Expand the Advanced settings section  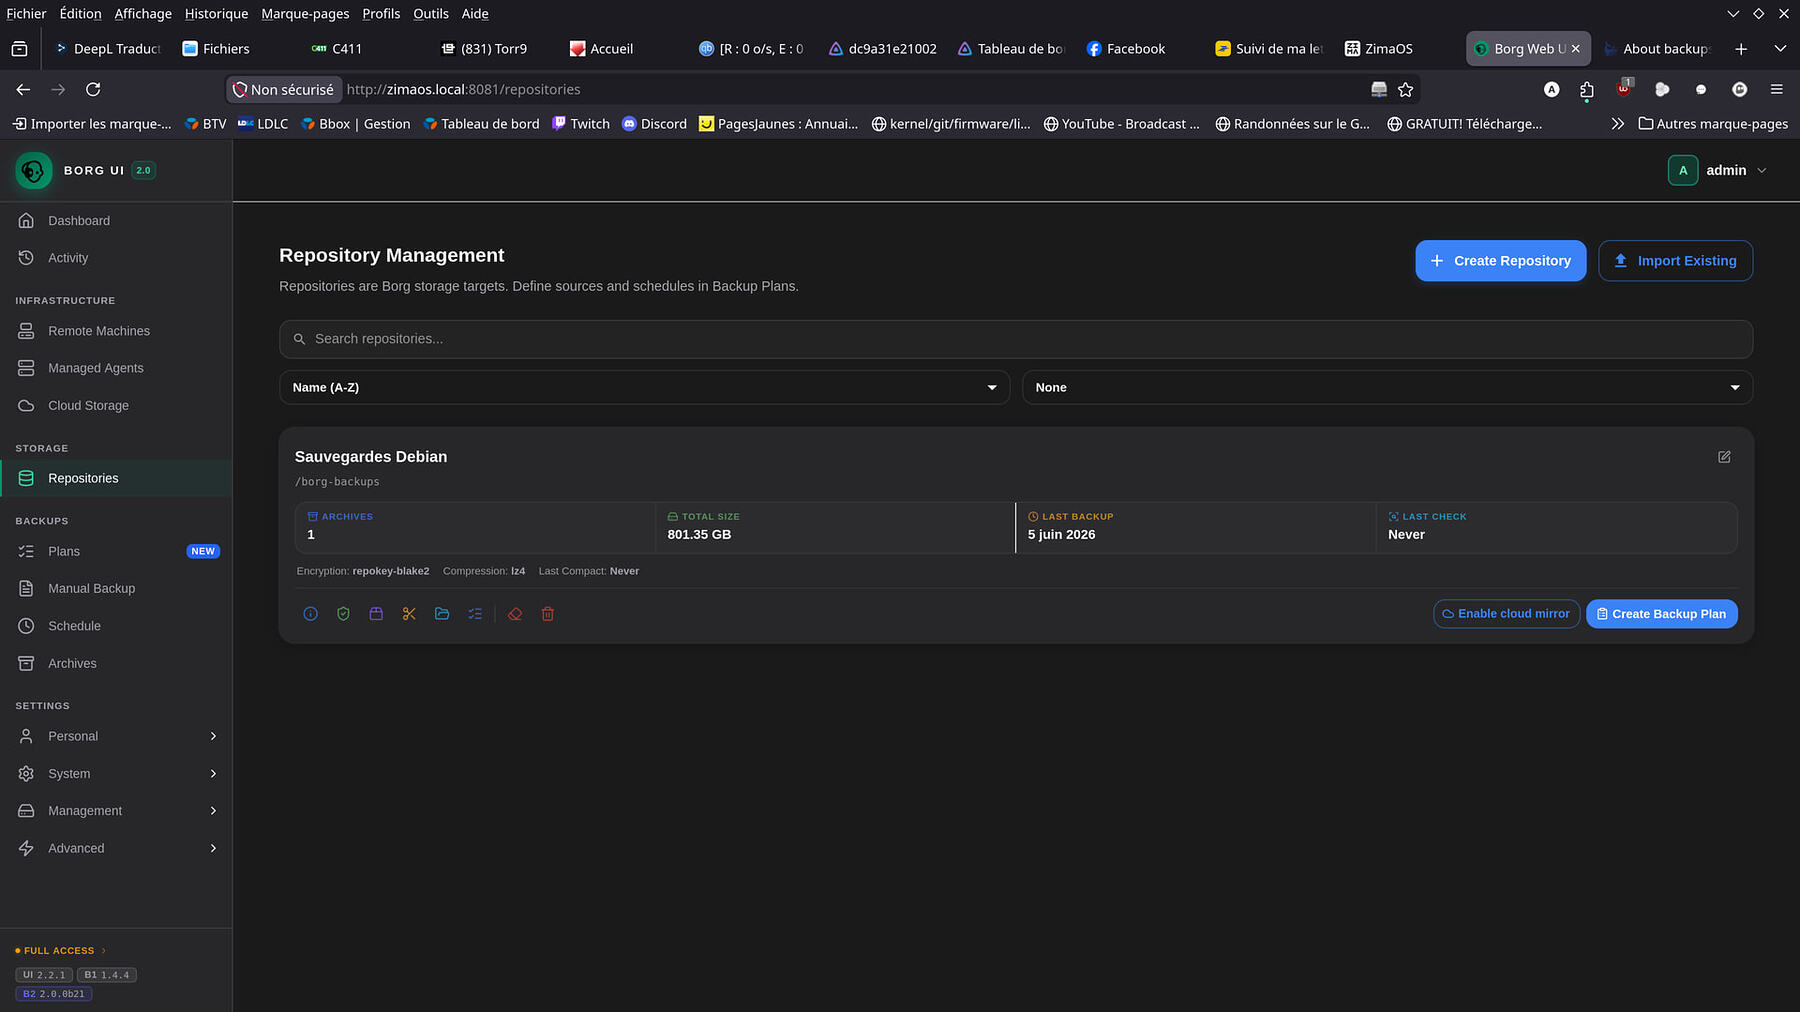pos(116,849)
